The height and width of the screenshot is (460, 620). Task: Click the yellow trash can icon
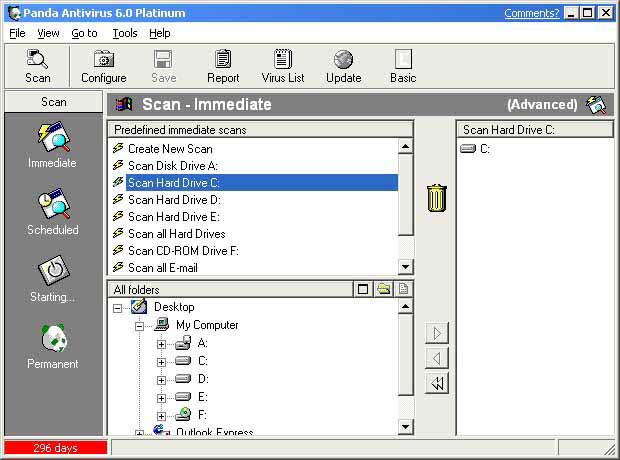tap(436, 197)
